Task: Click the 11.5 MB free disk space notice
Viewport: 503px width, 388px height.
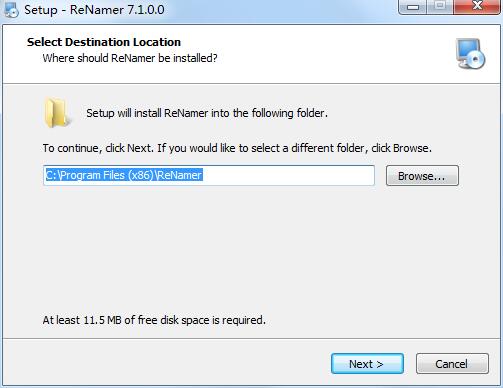Action: [154, 320]
